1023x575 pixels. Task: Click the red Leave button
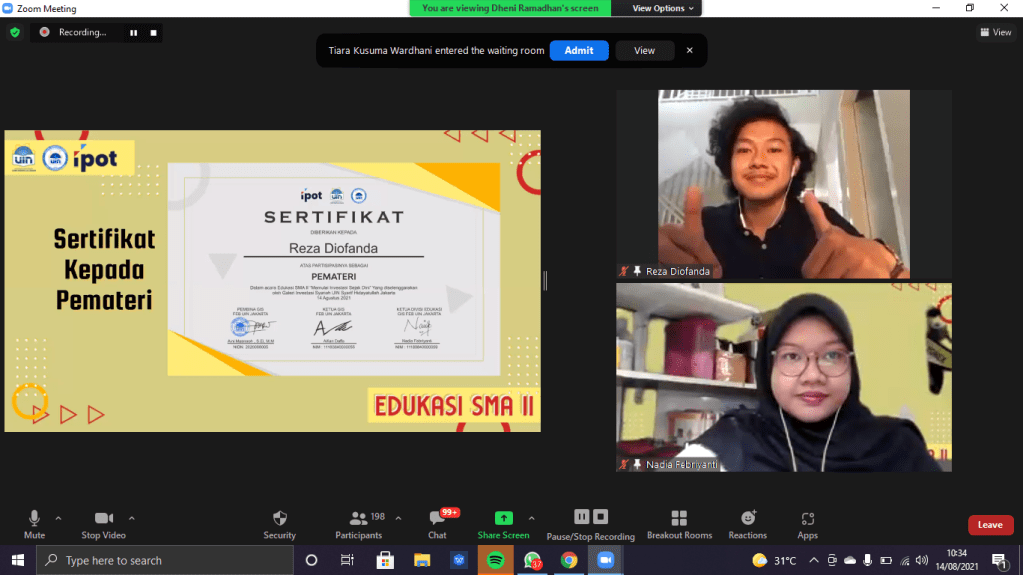(989, 525)
